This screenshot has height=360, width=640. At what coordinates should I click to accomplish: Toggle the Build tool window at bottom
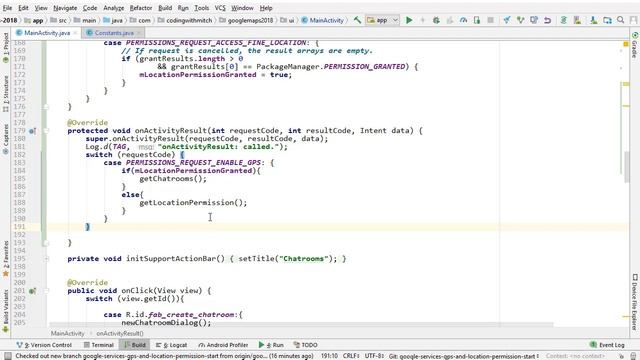pos(135,345)
